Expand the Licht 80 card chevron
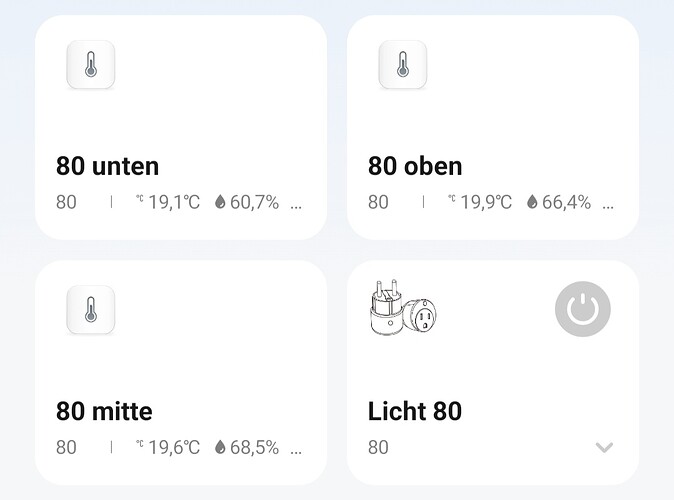The width and height of the screenshot is (674, 500). click(x=603, y=447)
